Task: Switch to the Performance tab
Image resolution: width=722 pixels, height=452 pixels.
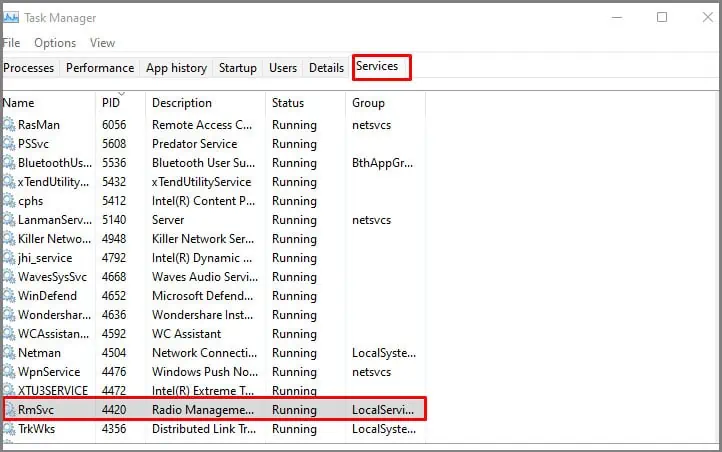Action: tap(100, 68)
